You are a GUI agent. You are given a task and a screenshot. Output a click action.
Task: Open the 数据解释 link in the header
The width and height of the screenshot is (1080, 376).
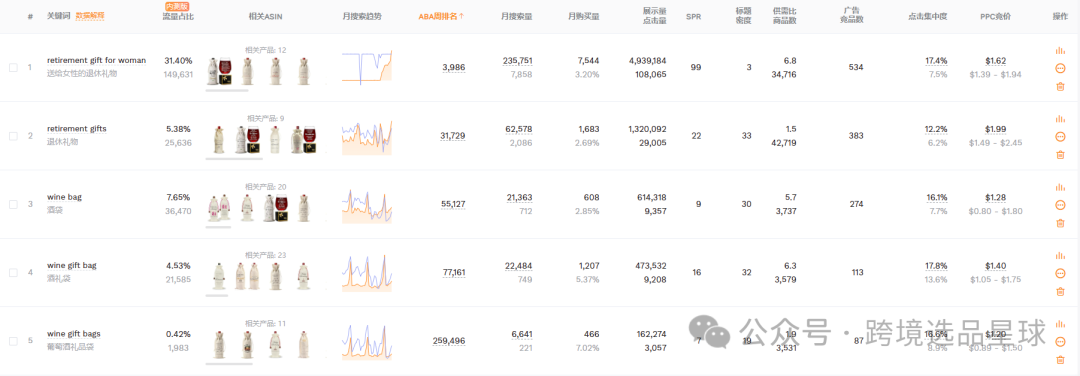pyautogui.click(x=90, y=15)
